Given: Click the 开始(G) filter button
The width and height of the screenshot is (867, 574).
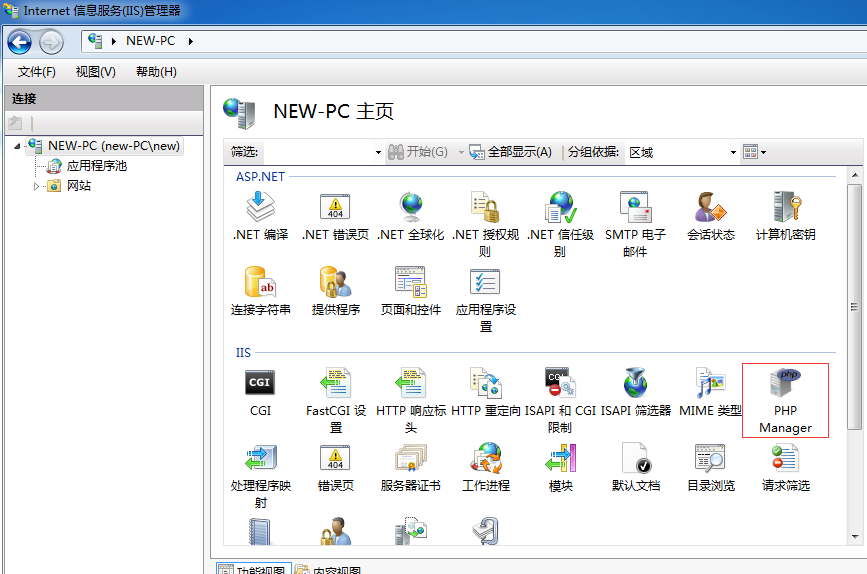Looking at the screenshot, I should (418, 152).
